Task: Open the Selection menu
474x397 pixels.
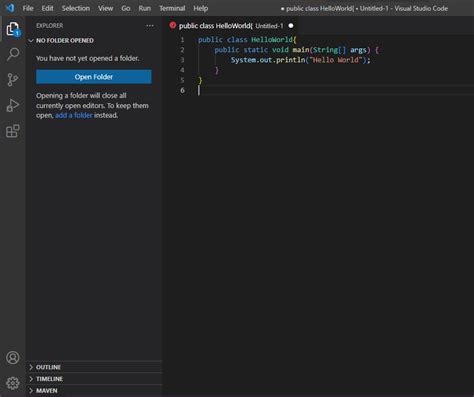Action: (76, 8)
